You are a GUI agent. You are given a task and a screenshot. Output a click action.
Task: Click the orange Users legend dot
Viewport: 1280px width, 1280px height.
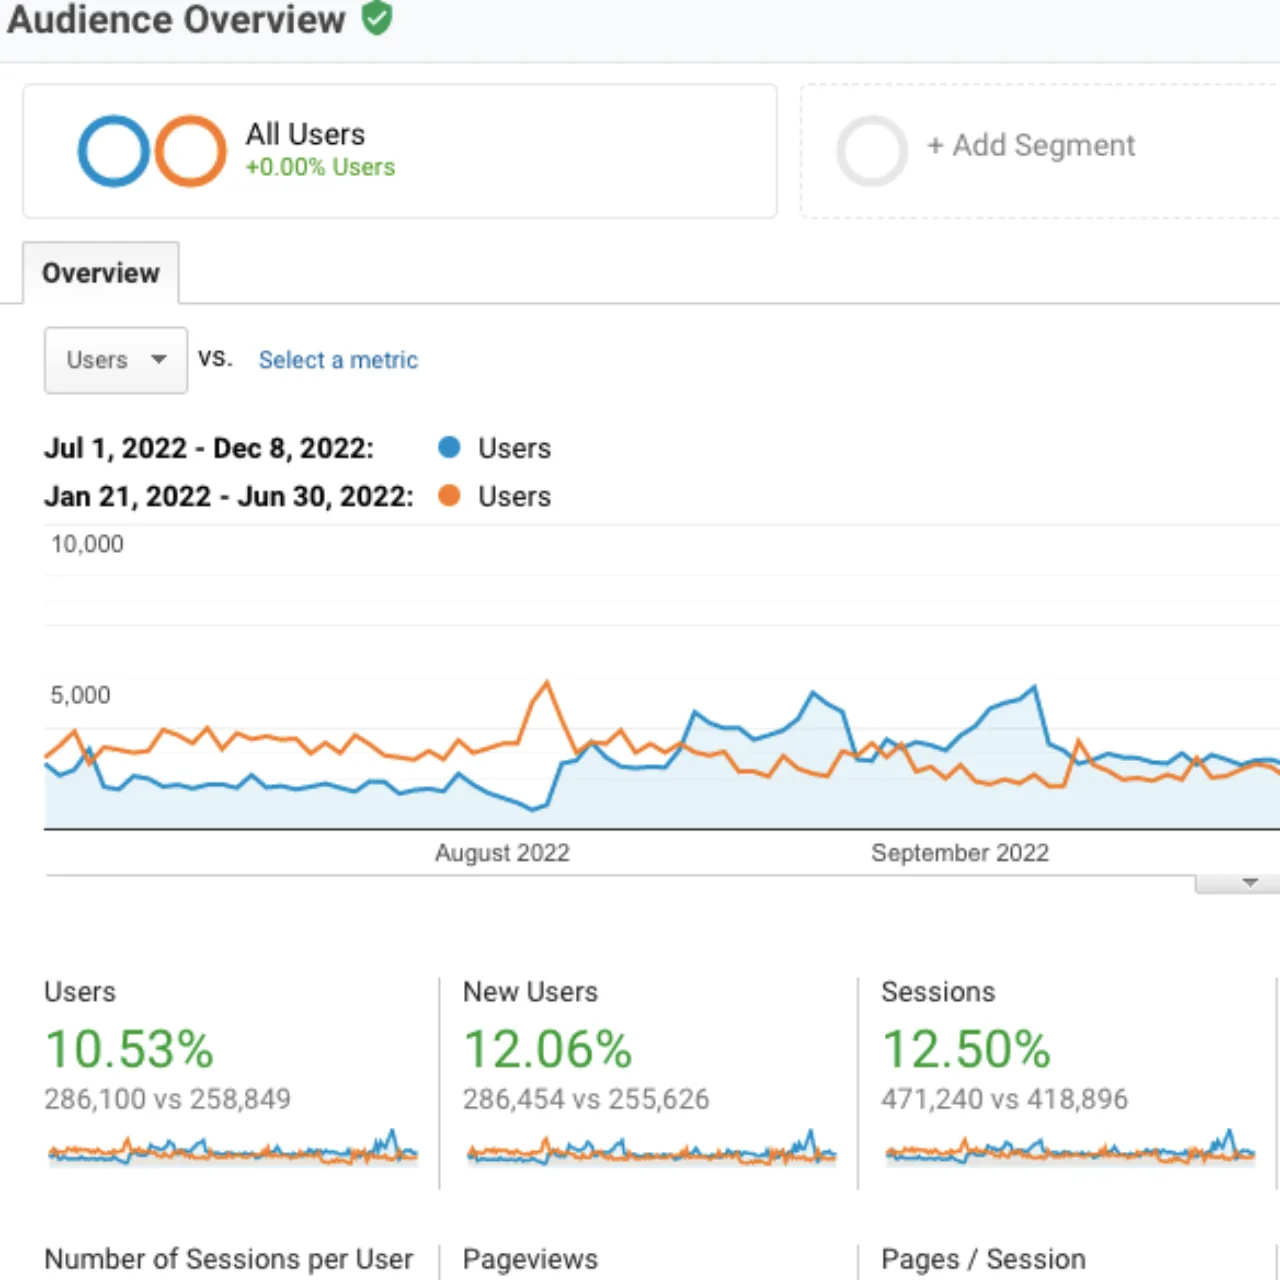[x=449, y=495]
